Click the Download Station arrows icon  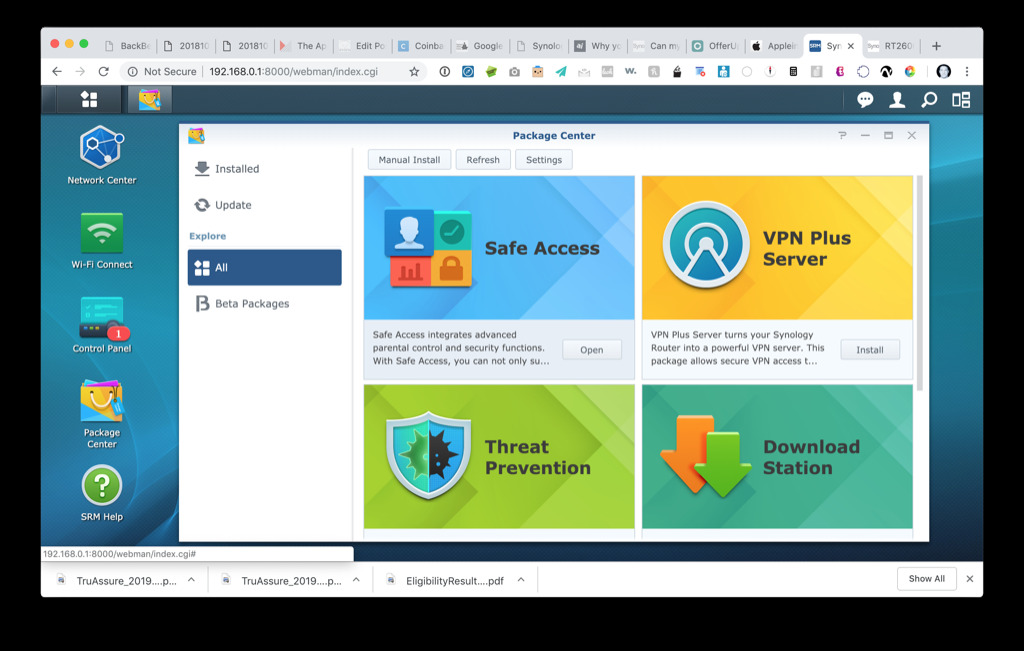click(x=705, y=455)
